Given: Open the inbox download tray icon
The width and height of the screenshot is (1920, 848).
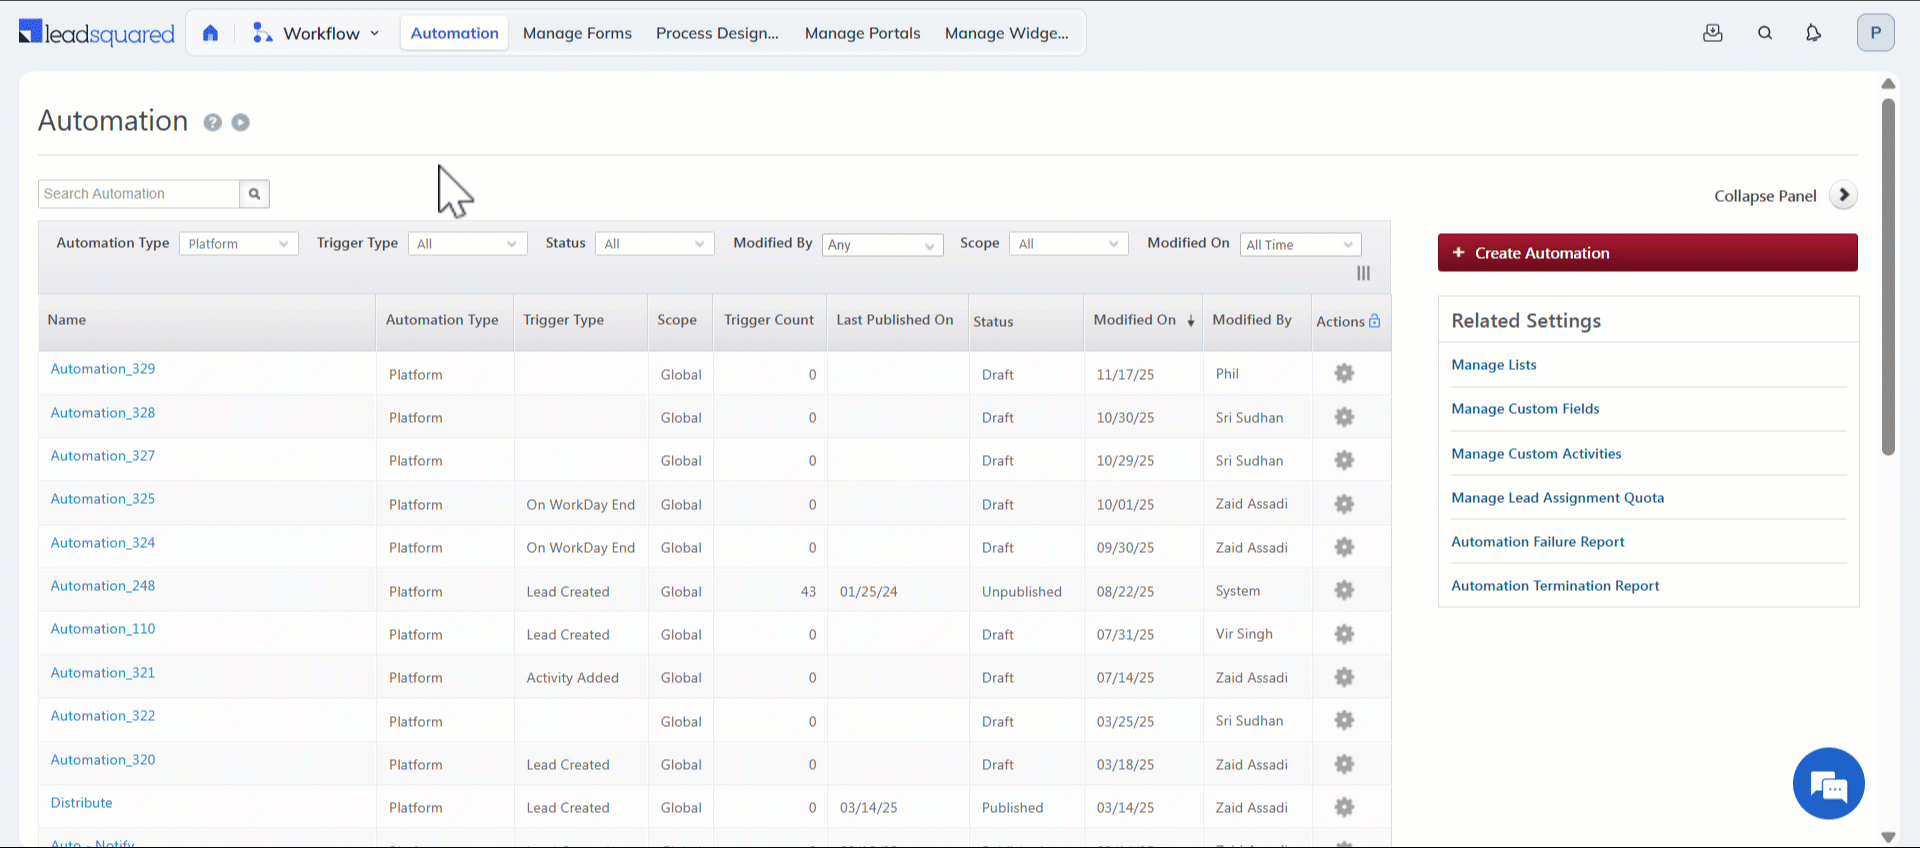Looking at the screenshot, I should coord(1713,33).
